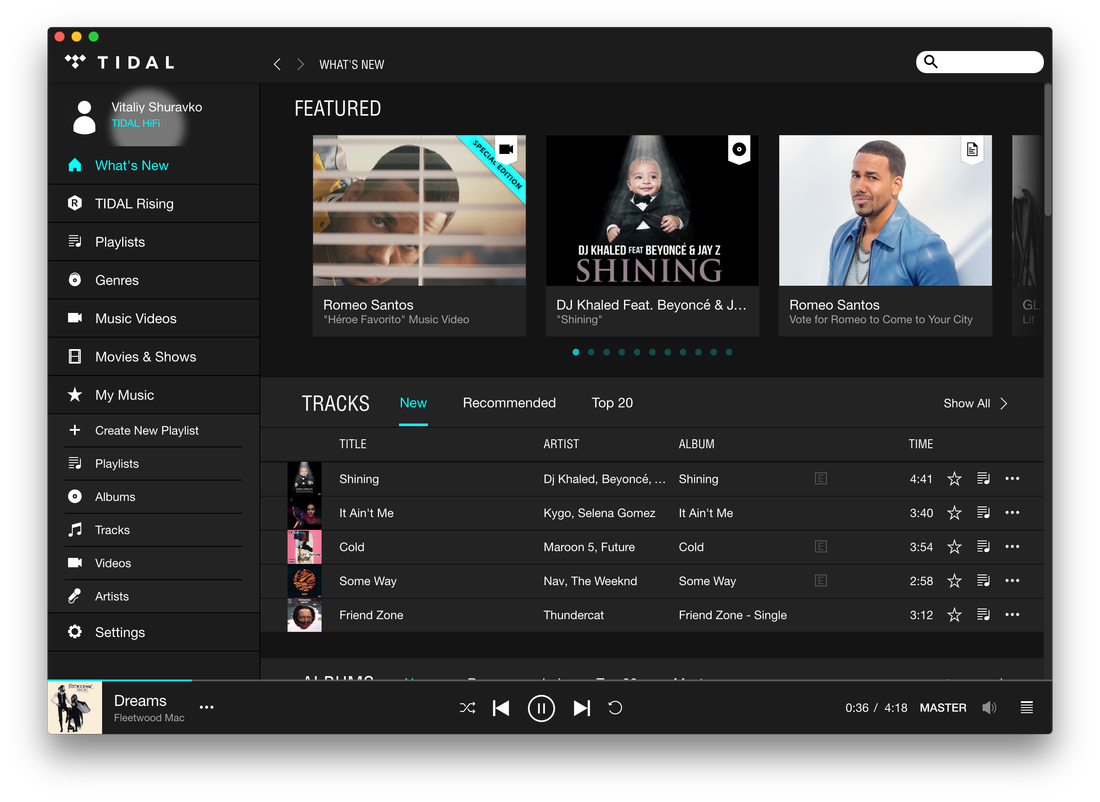Image resolution: width=1100 pixels, height=802 pixels.
Task: Select first featured carousel dot
Action: [576, 352]
